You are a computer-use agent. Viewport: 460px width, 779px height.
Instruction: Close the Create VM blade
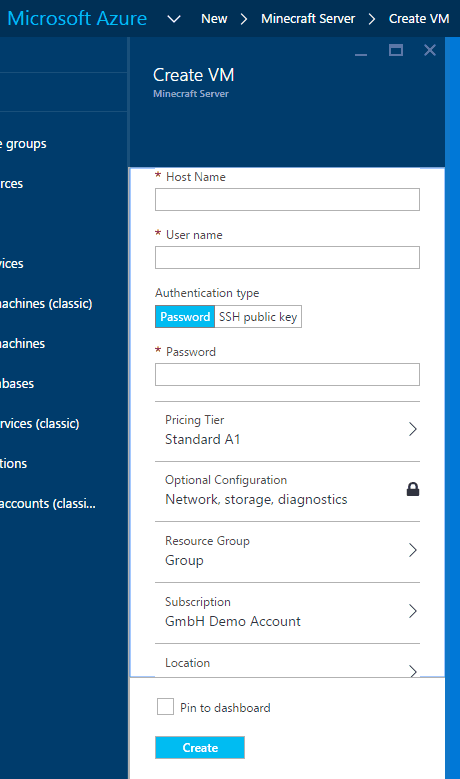[430, 50]
